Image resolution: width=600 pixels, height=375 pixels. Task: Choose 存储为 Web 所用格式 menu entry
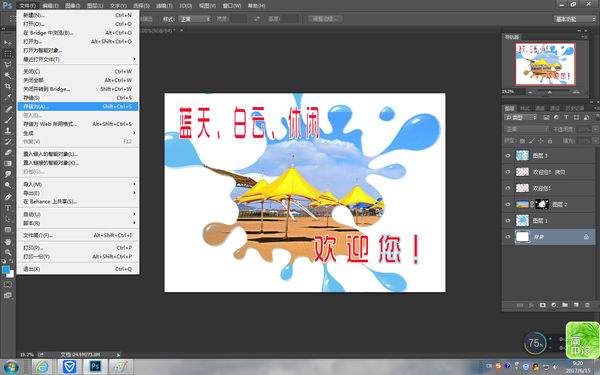[78, 124]
